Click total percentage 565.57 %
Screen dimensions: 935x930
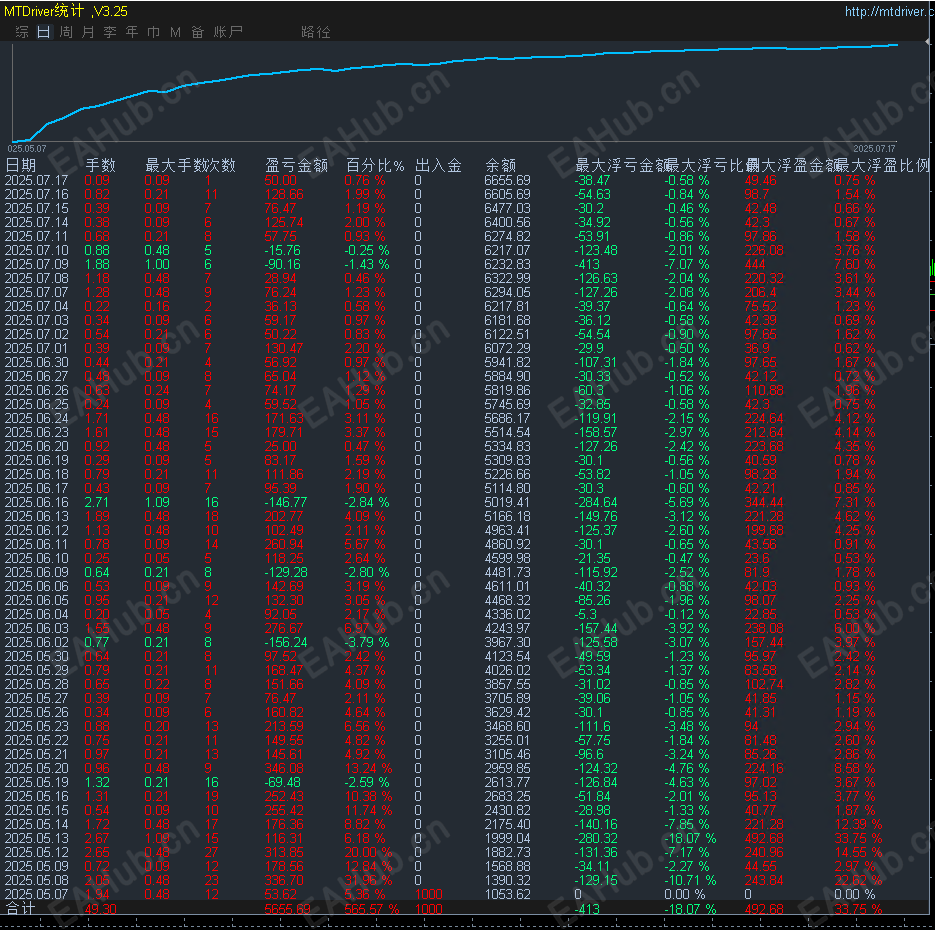(x=371, y=909)
